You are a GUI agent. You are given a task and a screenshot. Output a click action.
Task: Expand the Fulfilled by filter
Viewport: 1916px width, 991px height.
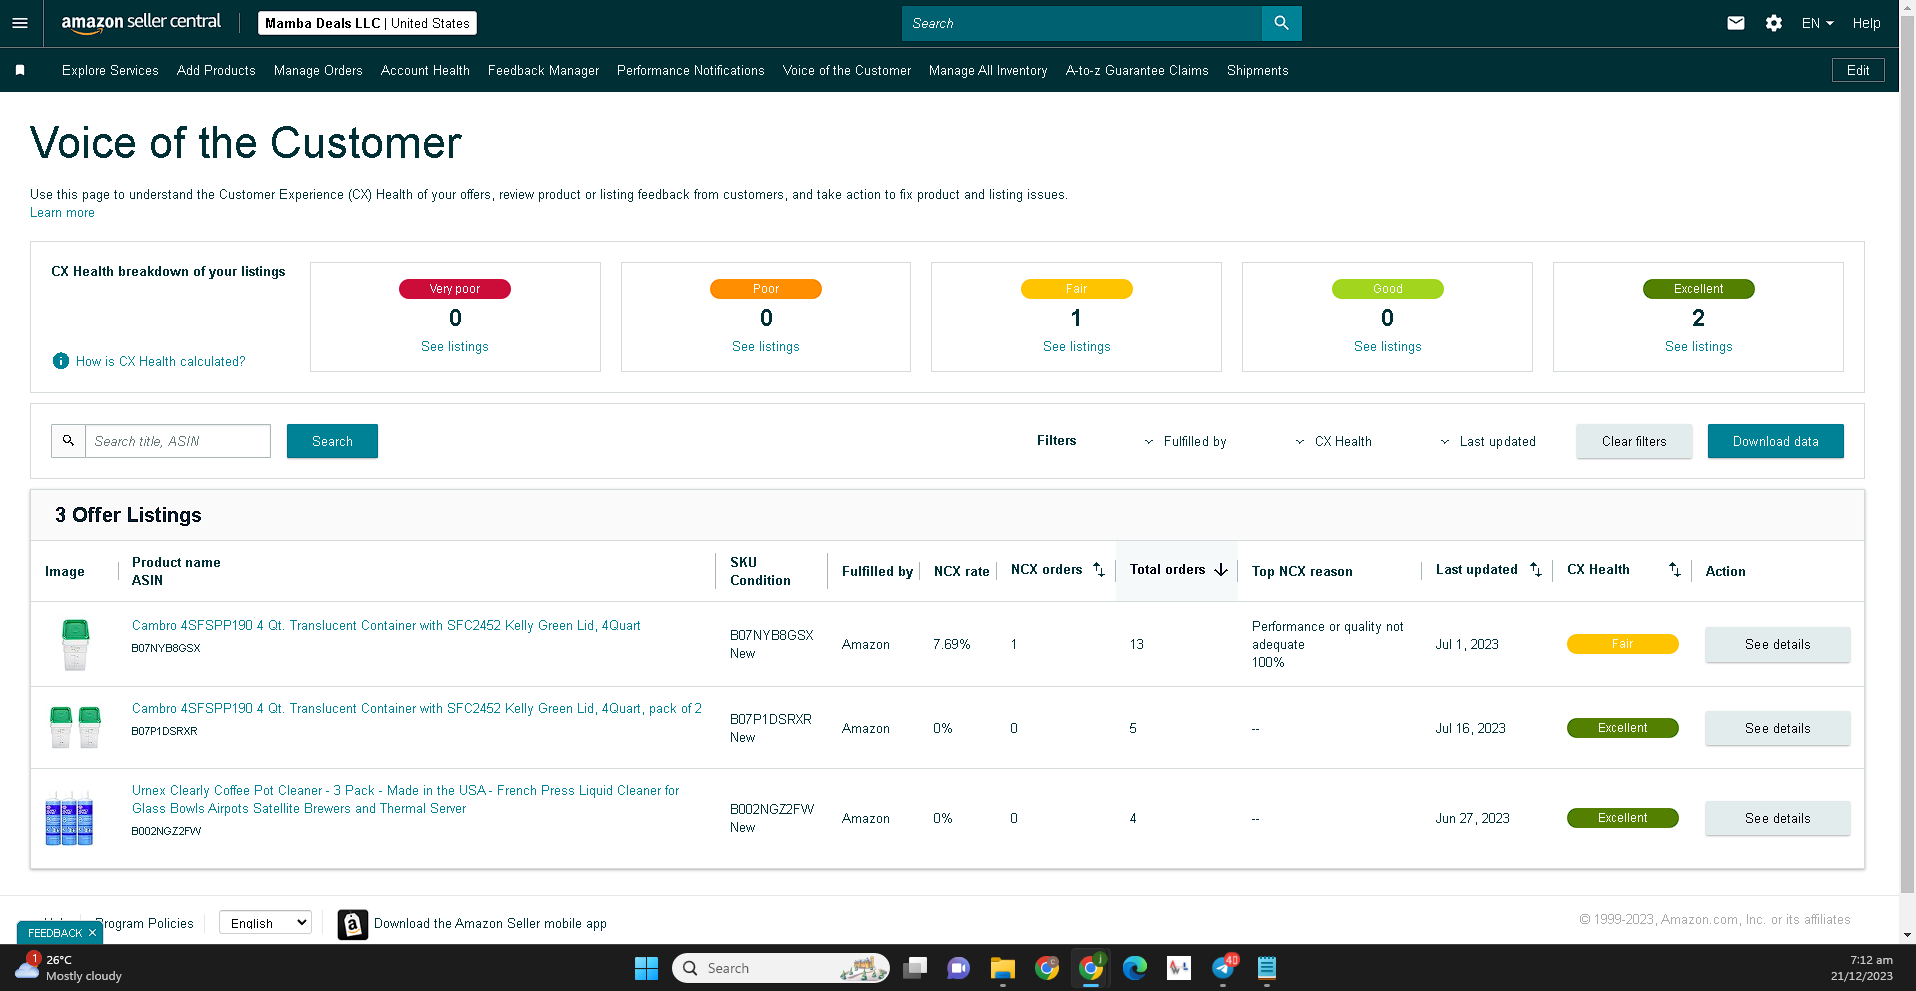[1186, 441]
